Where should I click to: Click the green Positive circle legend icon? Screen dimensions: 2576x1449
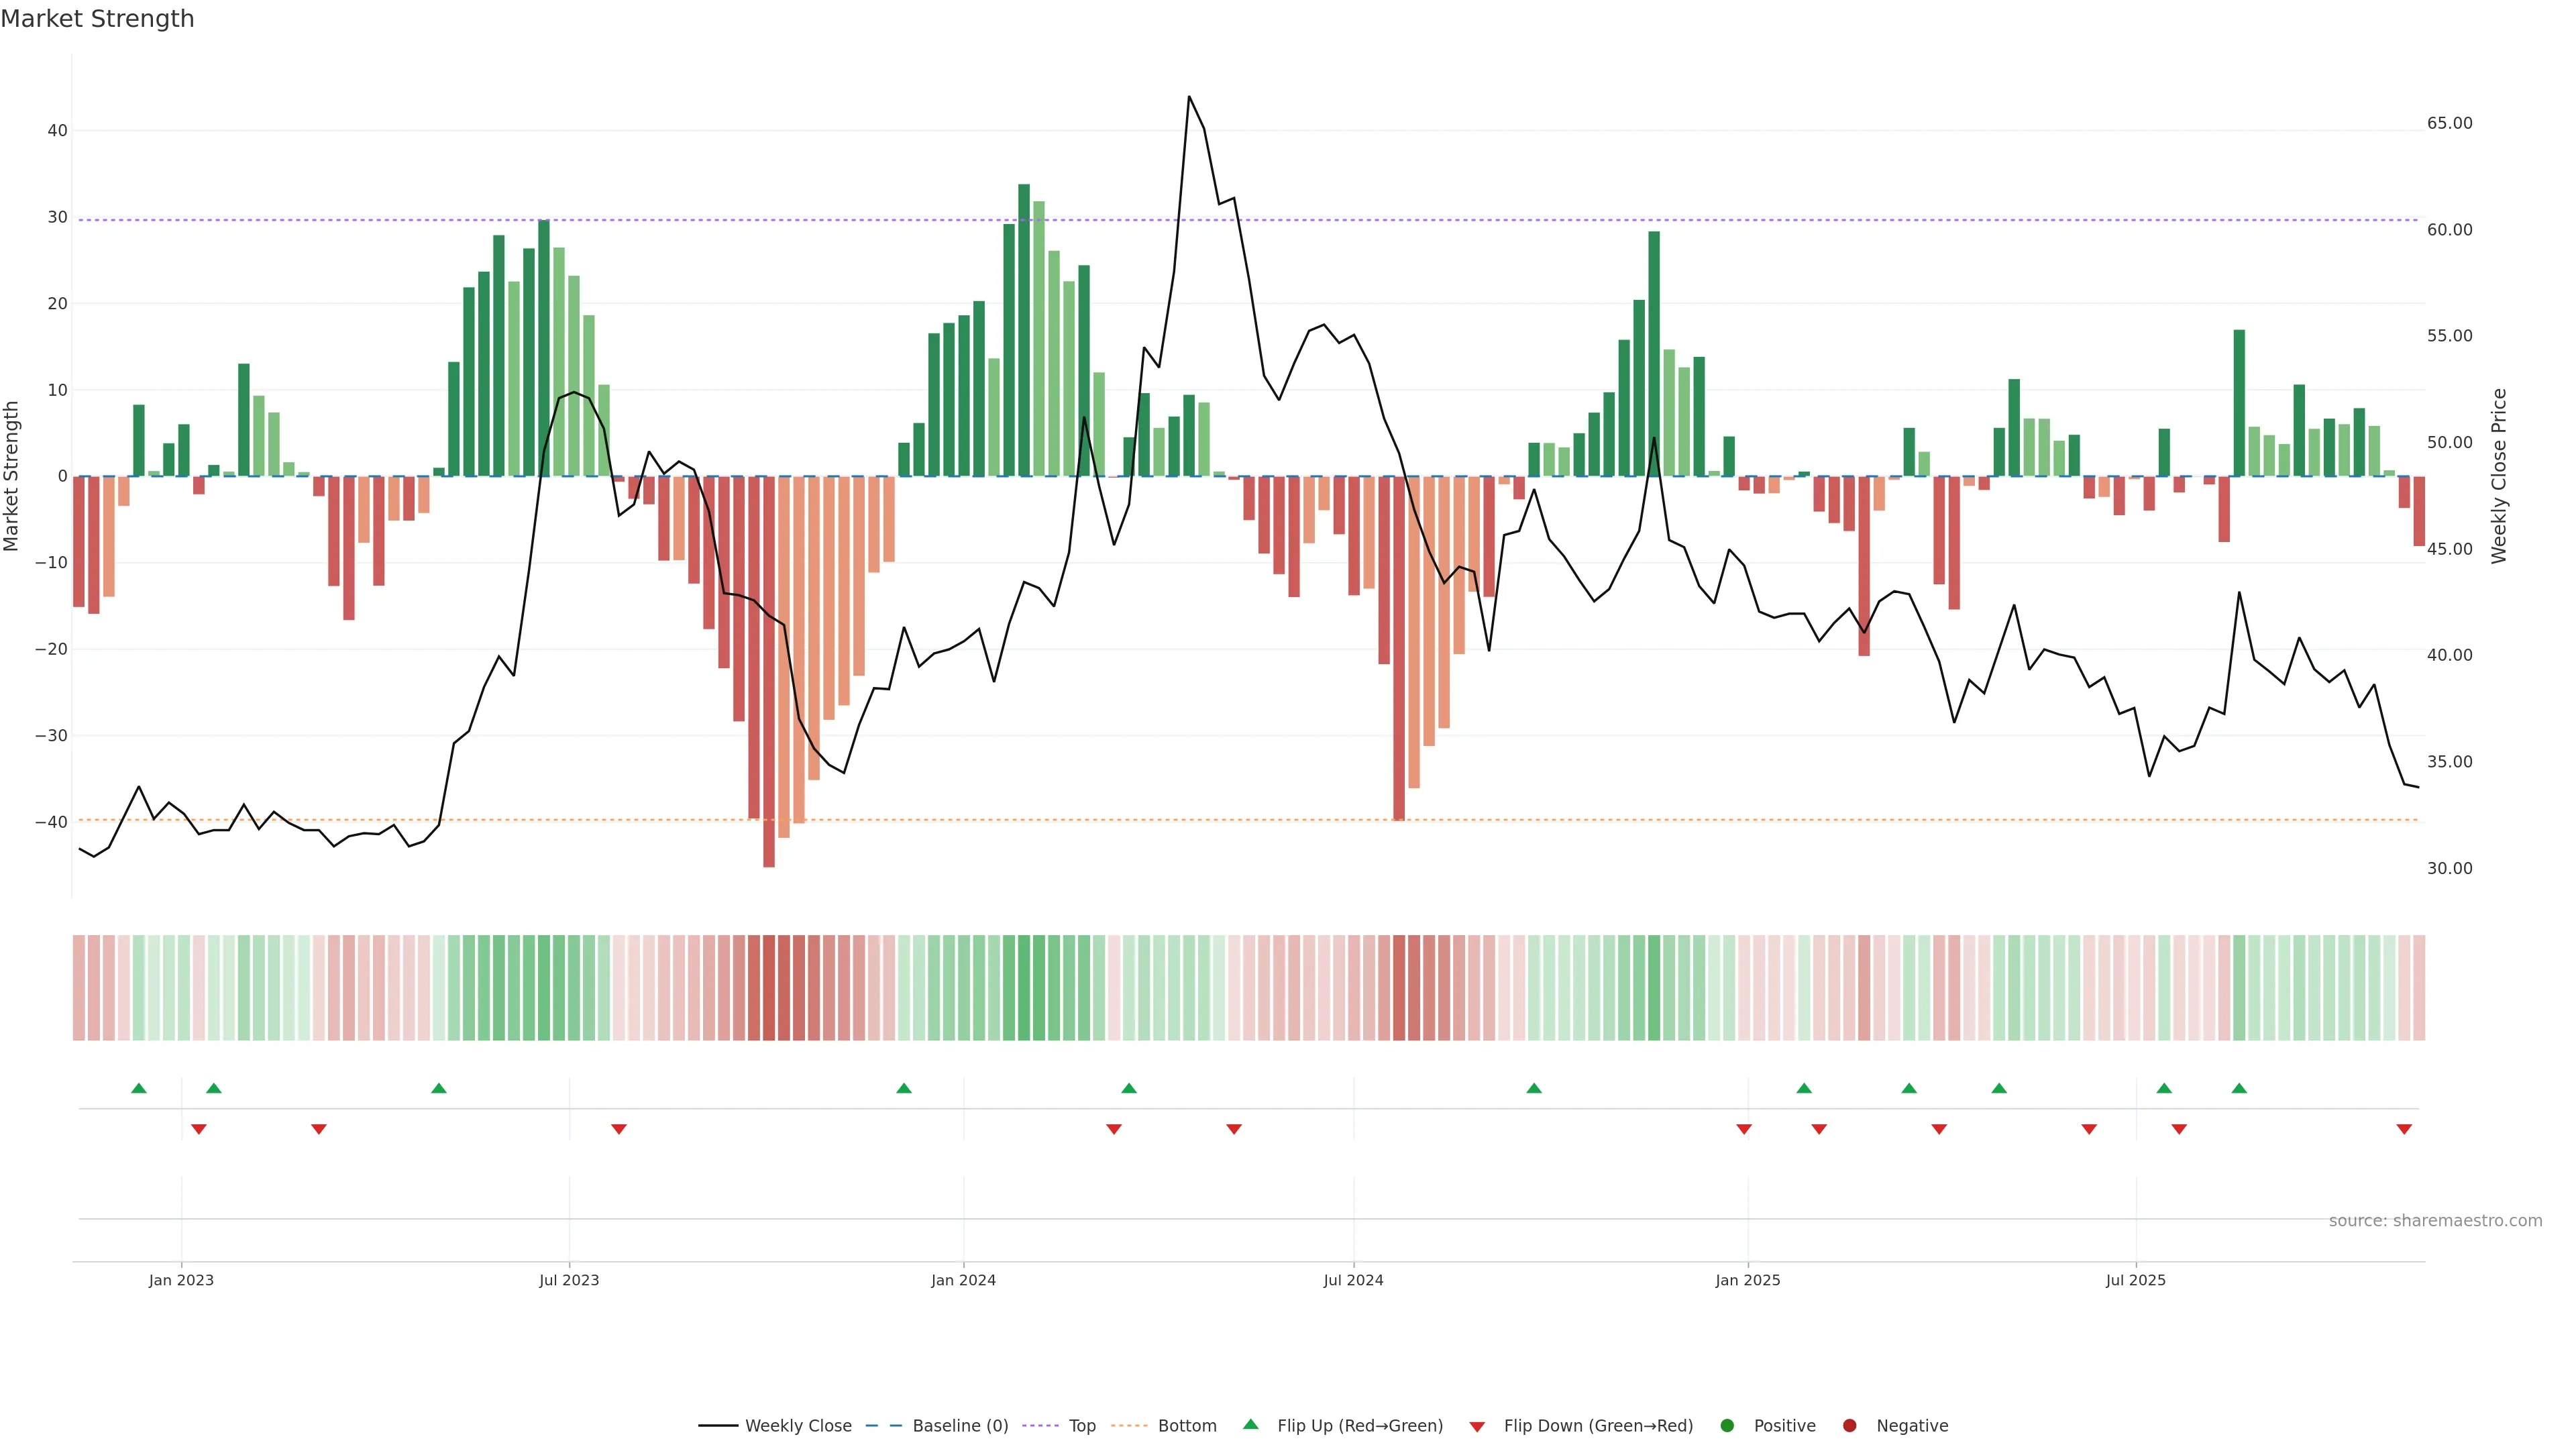point(1727,1425)
